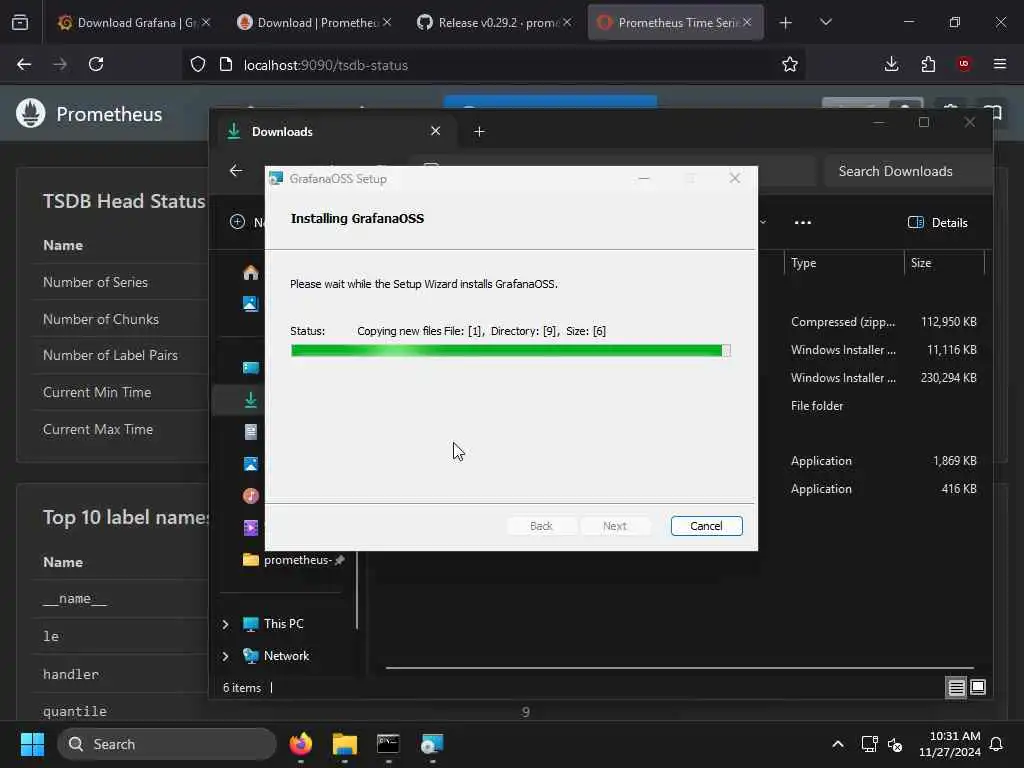
Task: Toggle the Details pane button
Action: click(938, 223)
